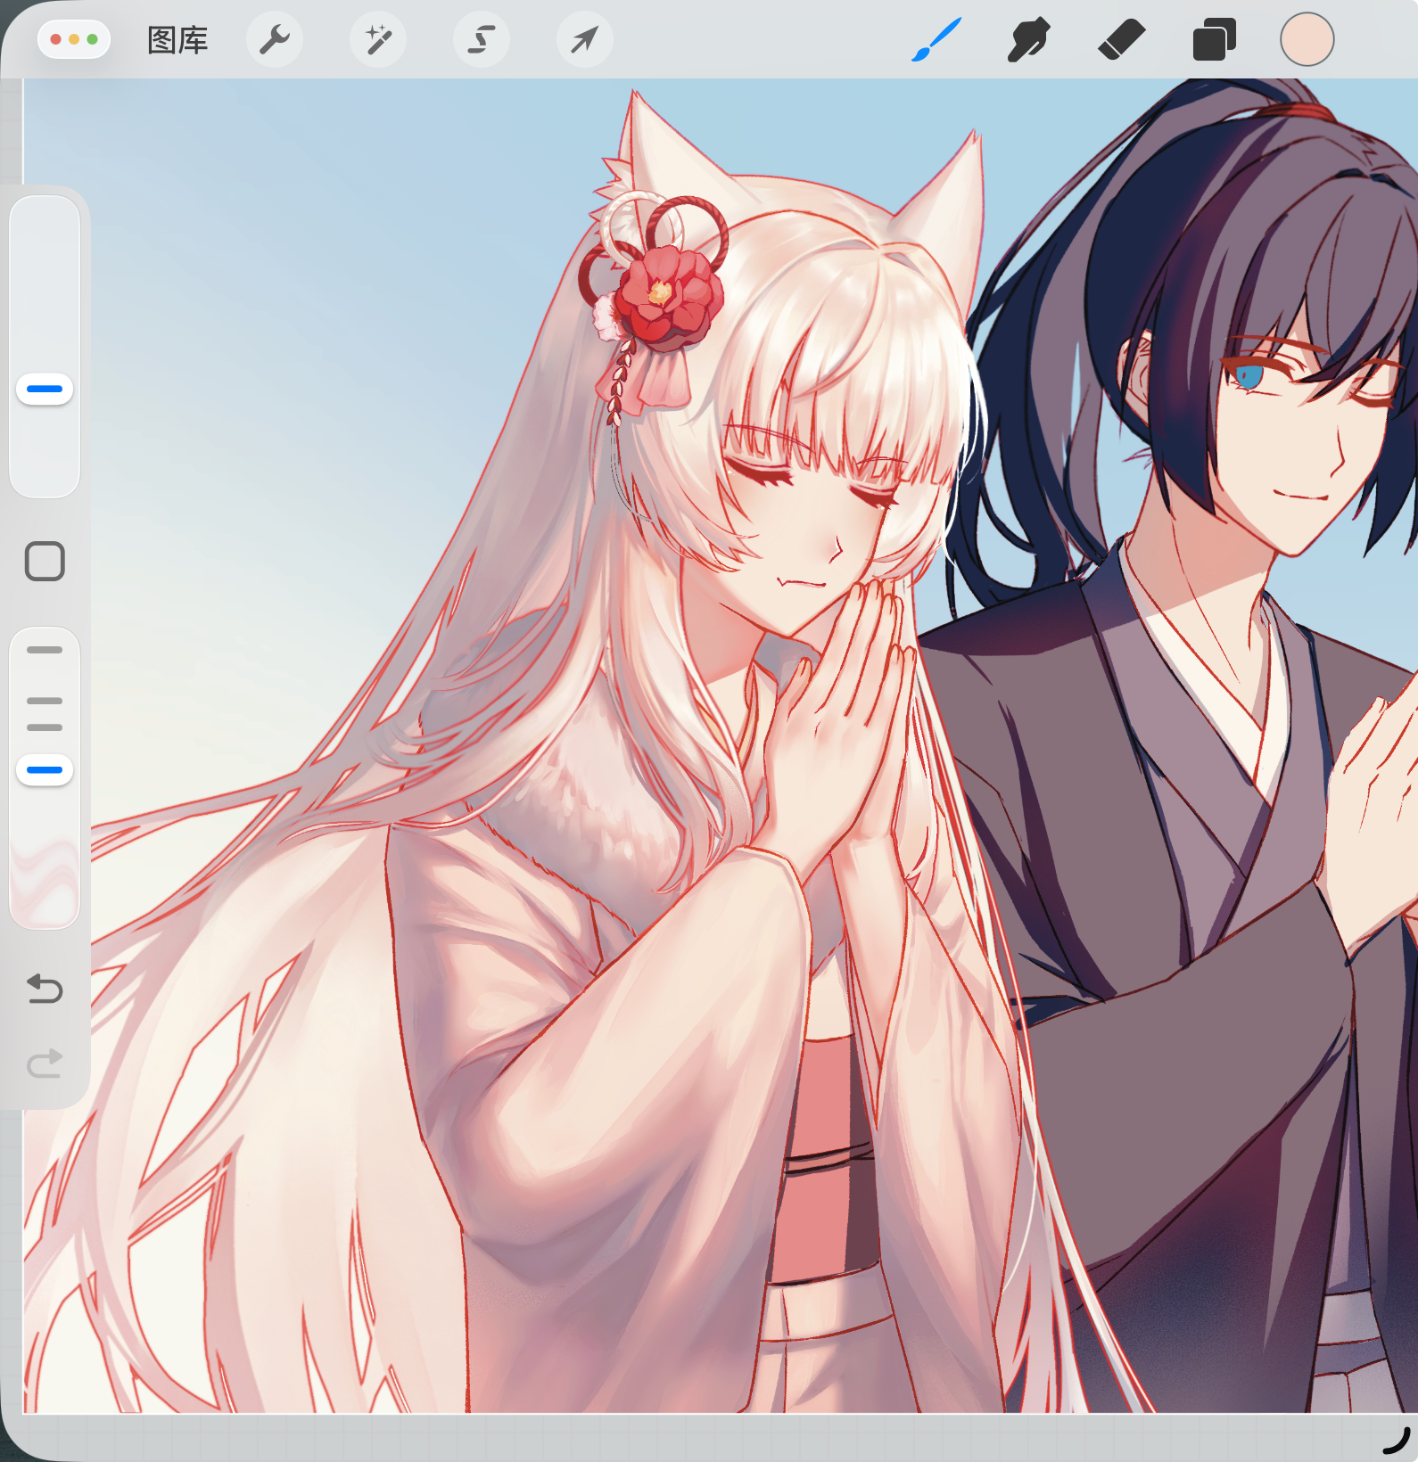Click the top notch in opacity slider
Image resolution: width=1418 pixels, height=1462 pixels.
click(45, 650)
